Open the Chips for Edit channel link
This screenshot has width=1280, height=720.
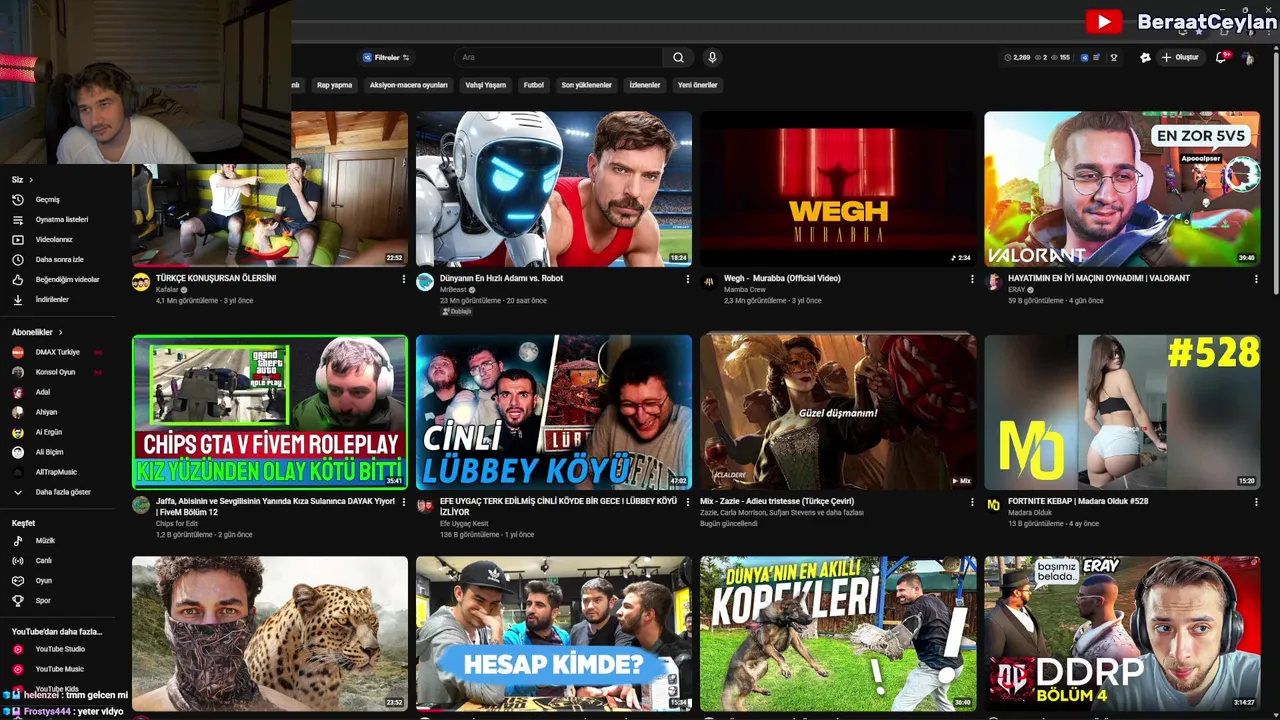point(177,524)
